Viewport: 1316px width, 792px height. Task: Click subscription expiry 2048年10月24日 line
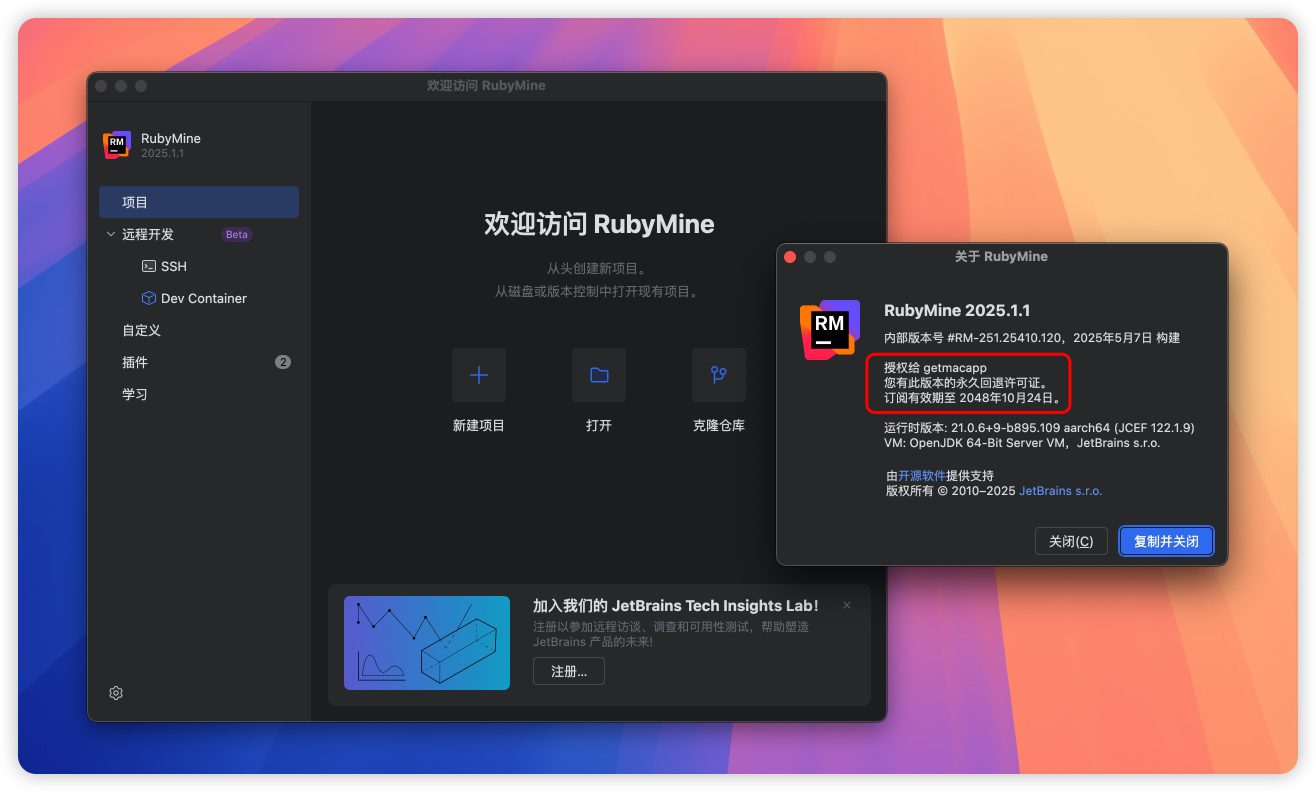pyautogui.click(x=974, y=398)
